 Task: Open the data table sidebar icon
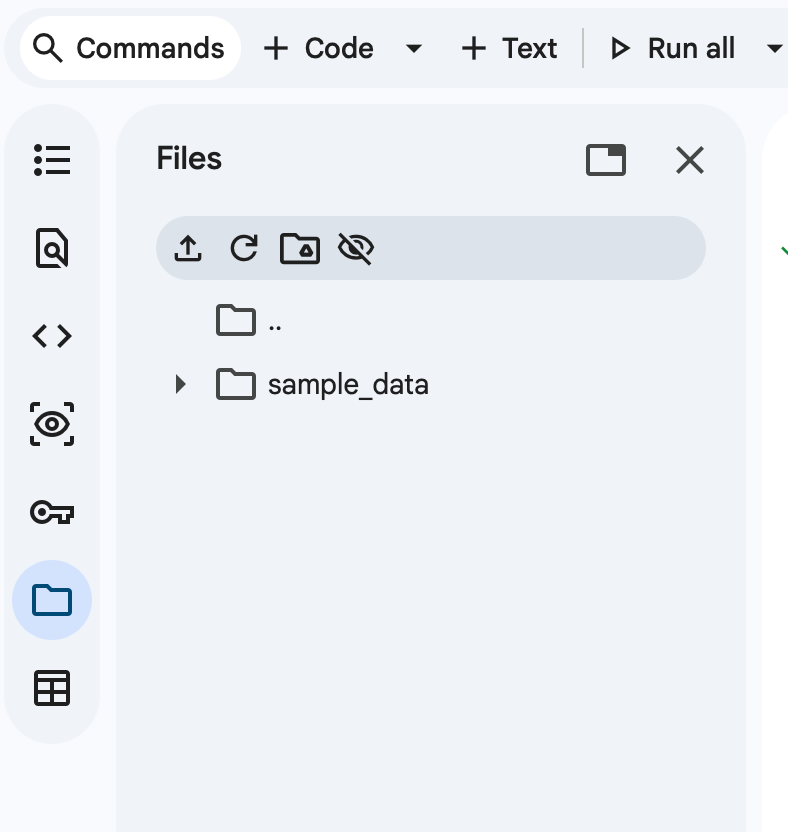click(52, 688)
